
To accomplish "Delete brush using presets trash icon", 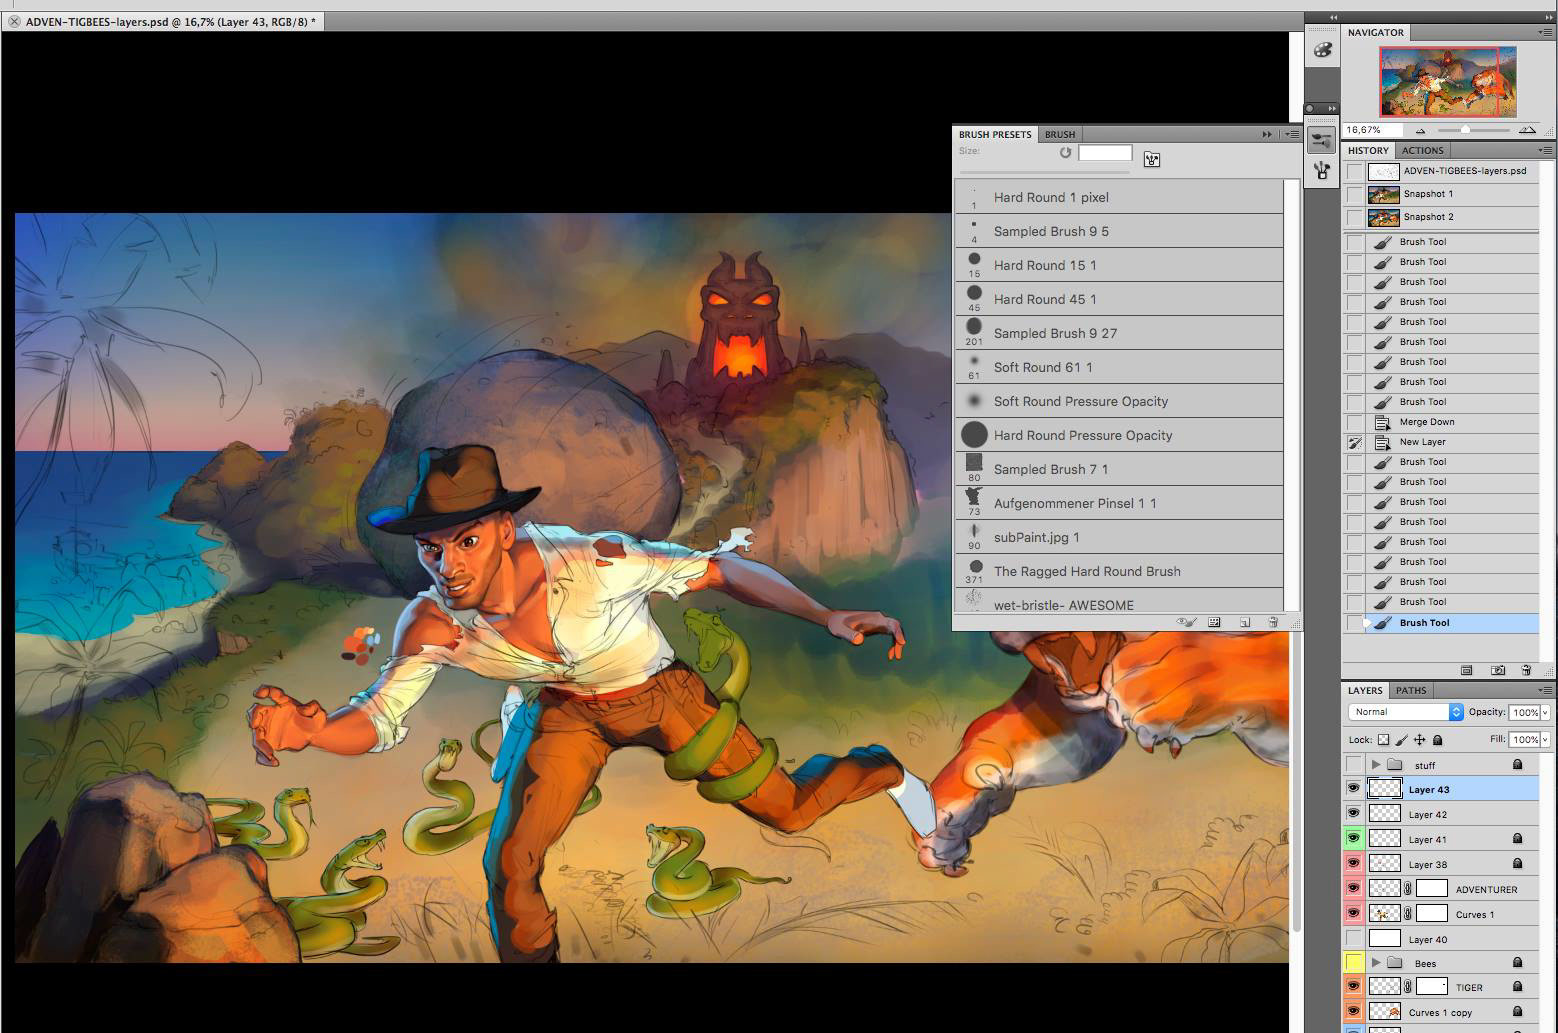I will [x=1273, y=622].
